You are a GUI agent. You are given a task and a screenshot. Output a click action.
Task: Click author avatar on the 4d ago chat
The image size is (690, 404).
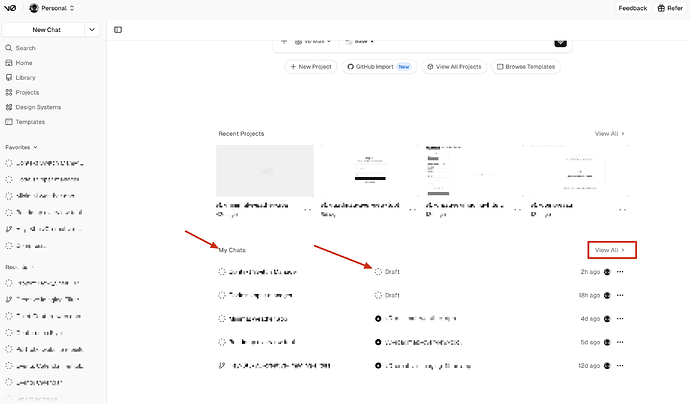[x=607, y=319]
